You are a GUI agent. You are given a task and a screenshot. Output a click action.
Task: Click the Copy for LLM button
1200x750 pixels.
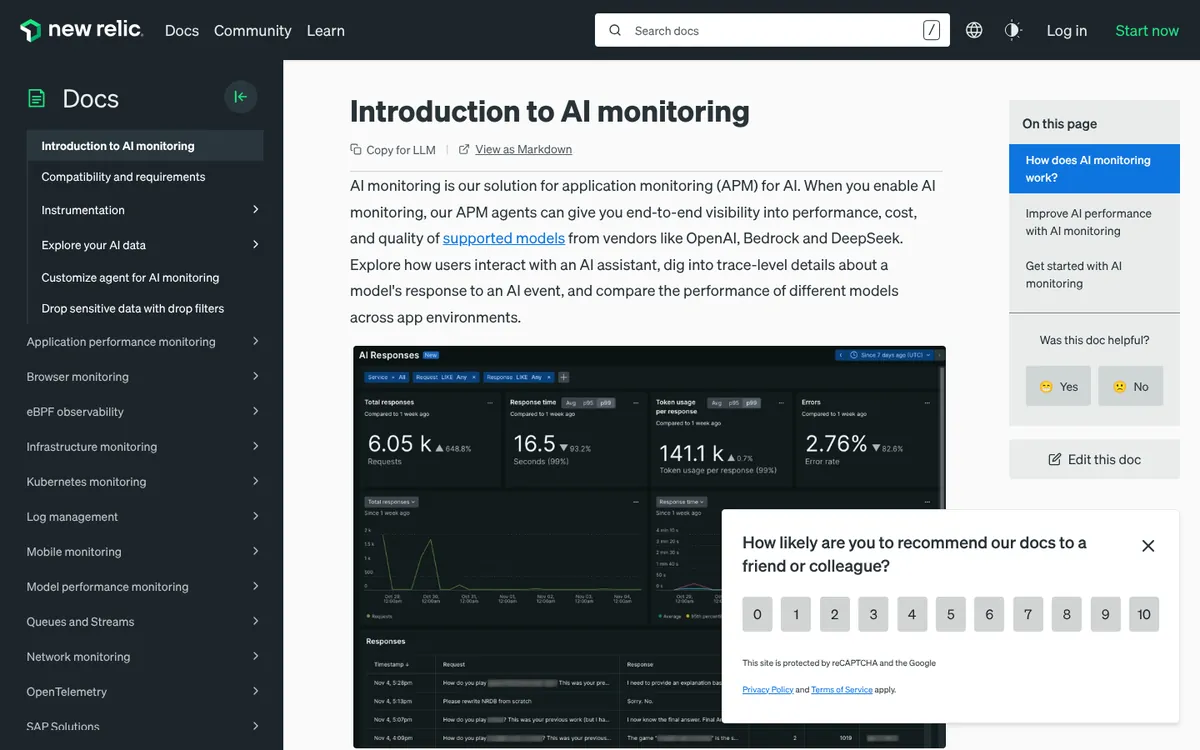coord(393,150)
